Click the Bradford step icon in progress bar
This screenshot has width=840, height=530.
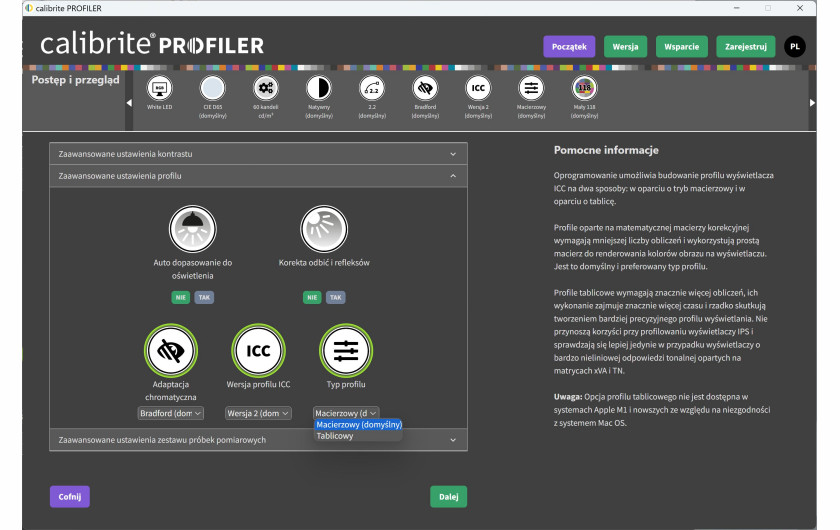point(425,88)
